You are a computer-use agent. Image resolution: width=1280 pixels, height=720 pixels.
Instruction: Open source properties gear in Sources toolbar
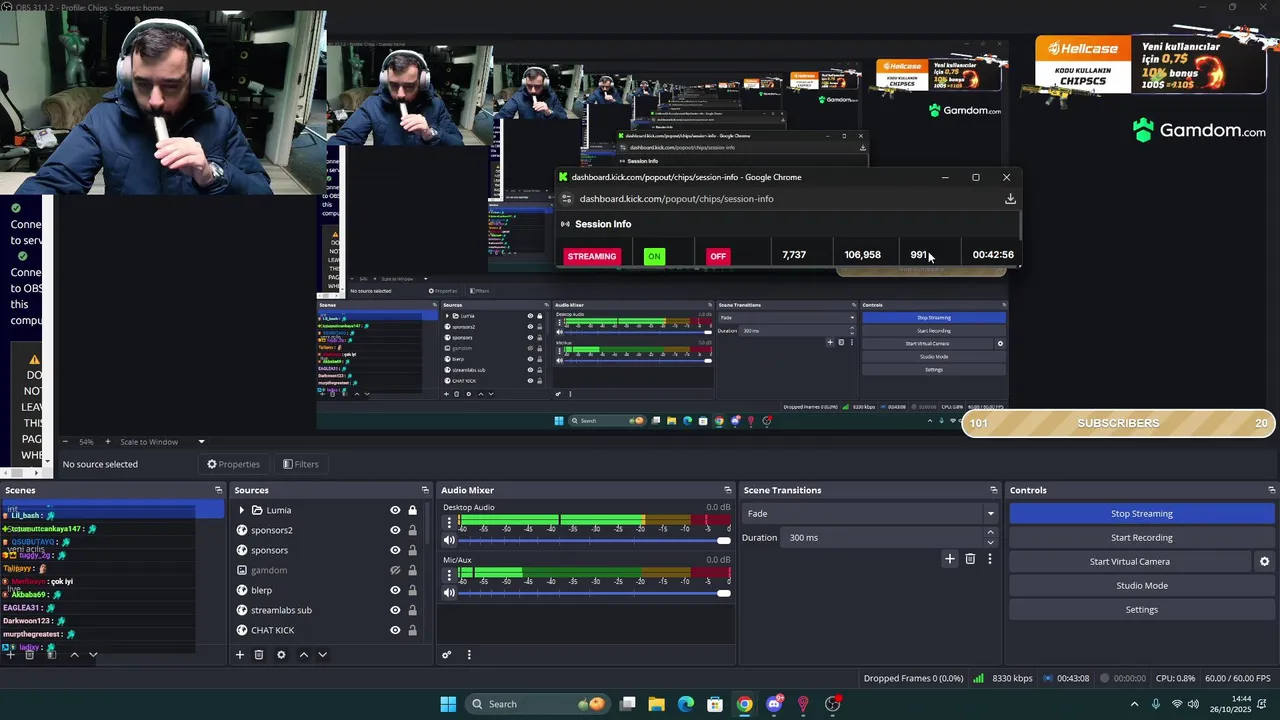tap(281, 654)
